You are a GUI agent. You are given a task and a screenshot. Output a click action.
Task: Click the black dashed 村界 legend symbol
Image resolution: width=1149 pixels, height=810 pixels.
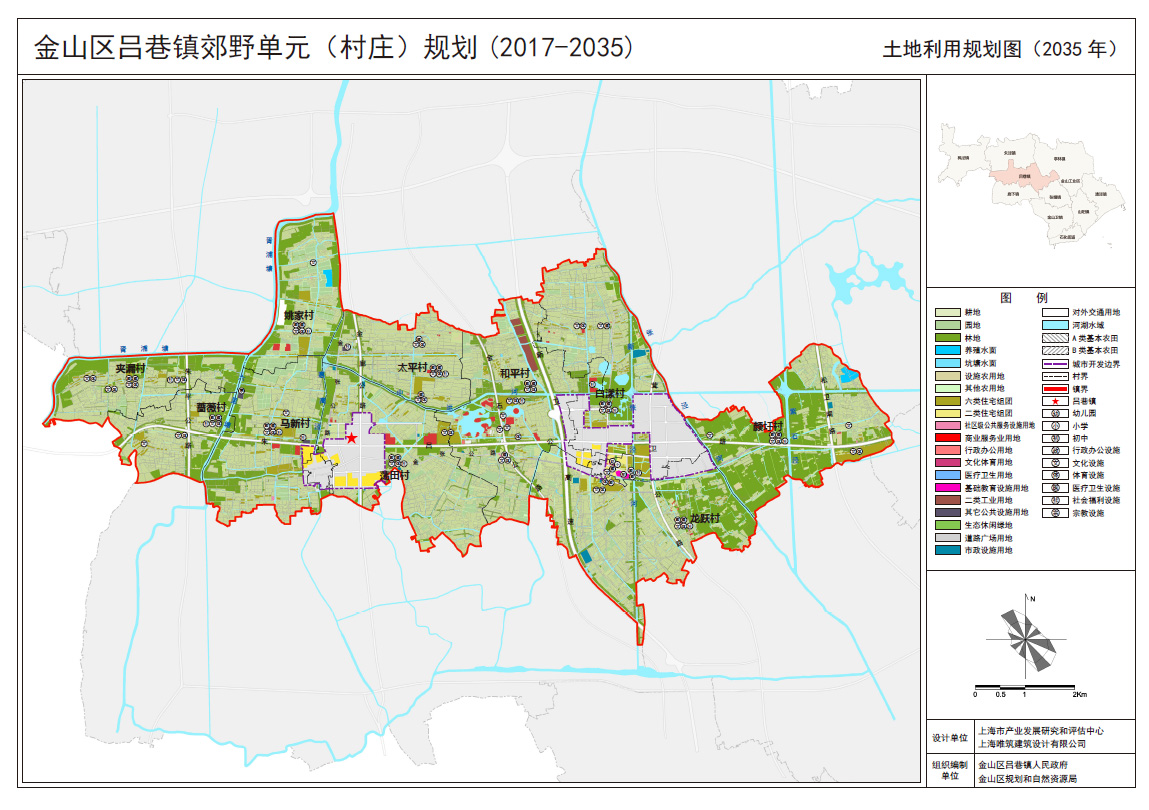(1055, 376)
